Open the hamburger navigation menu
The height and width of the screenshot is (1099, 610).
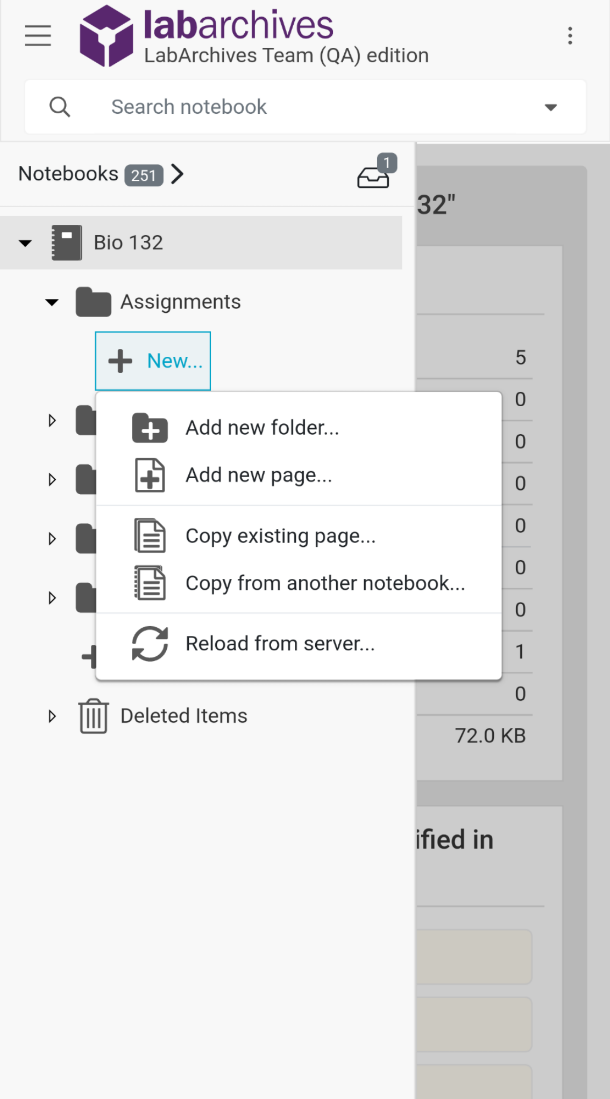tap(38, 35)
